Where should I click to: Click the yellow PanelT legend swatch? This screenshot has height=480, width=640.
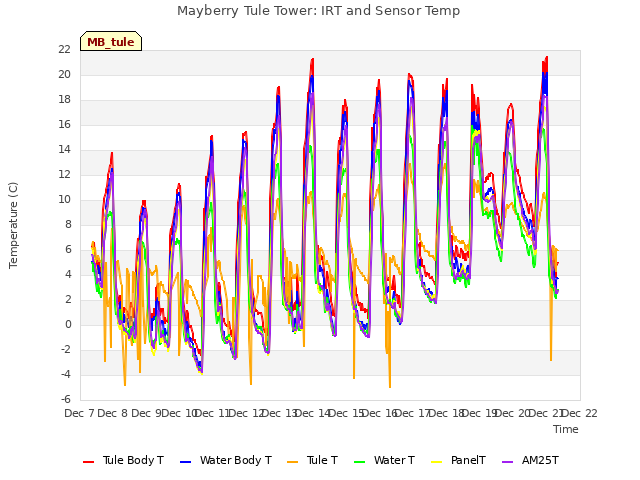[x=437, y=462]
